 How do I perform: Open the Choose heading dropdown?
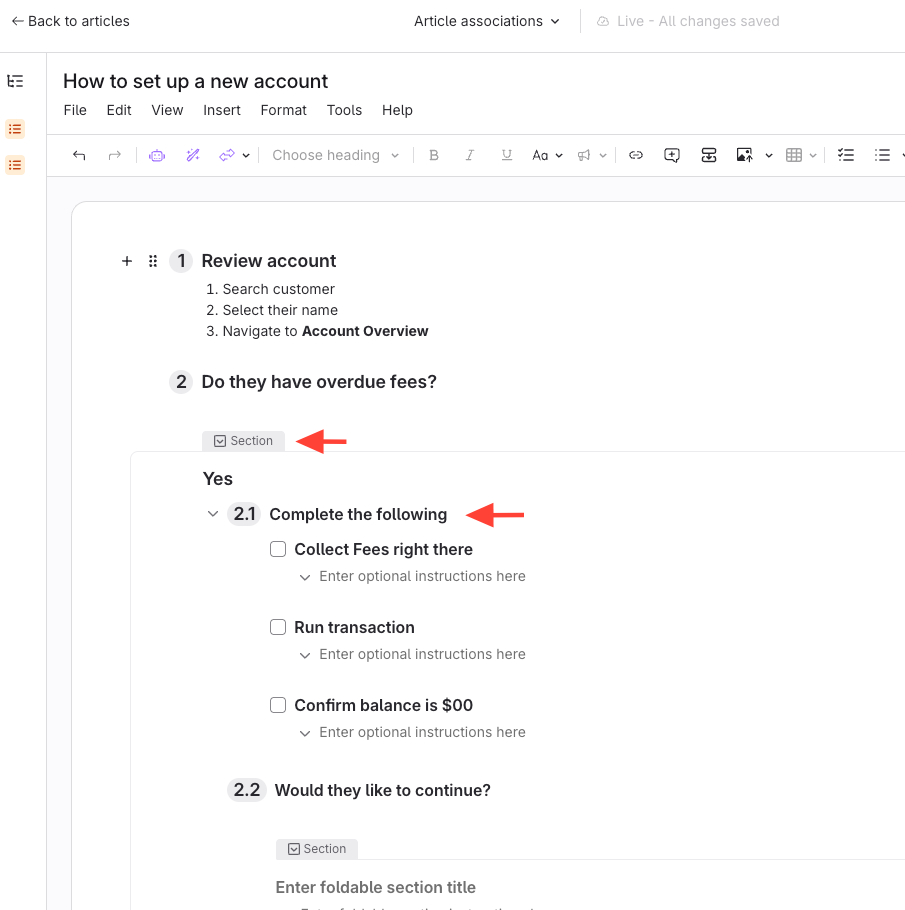(335, 155)
